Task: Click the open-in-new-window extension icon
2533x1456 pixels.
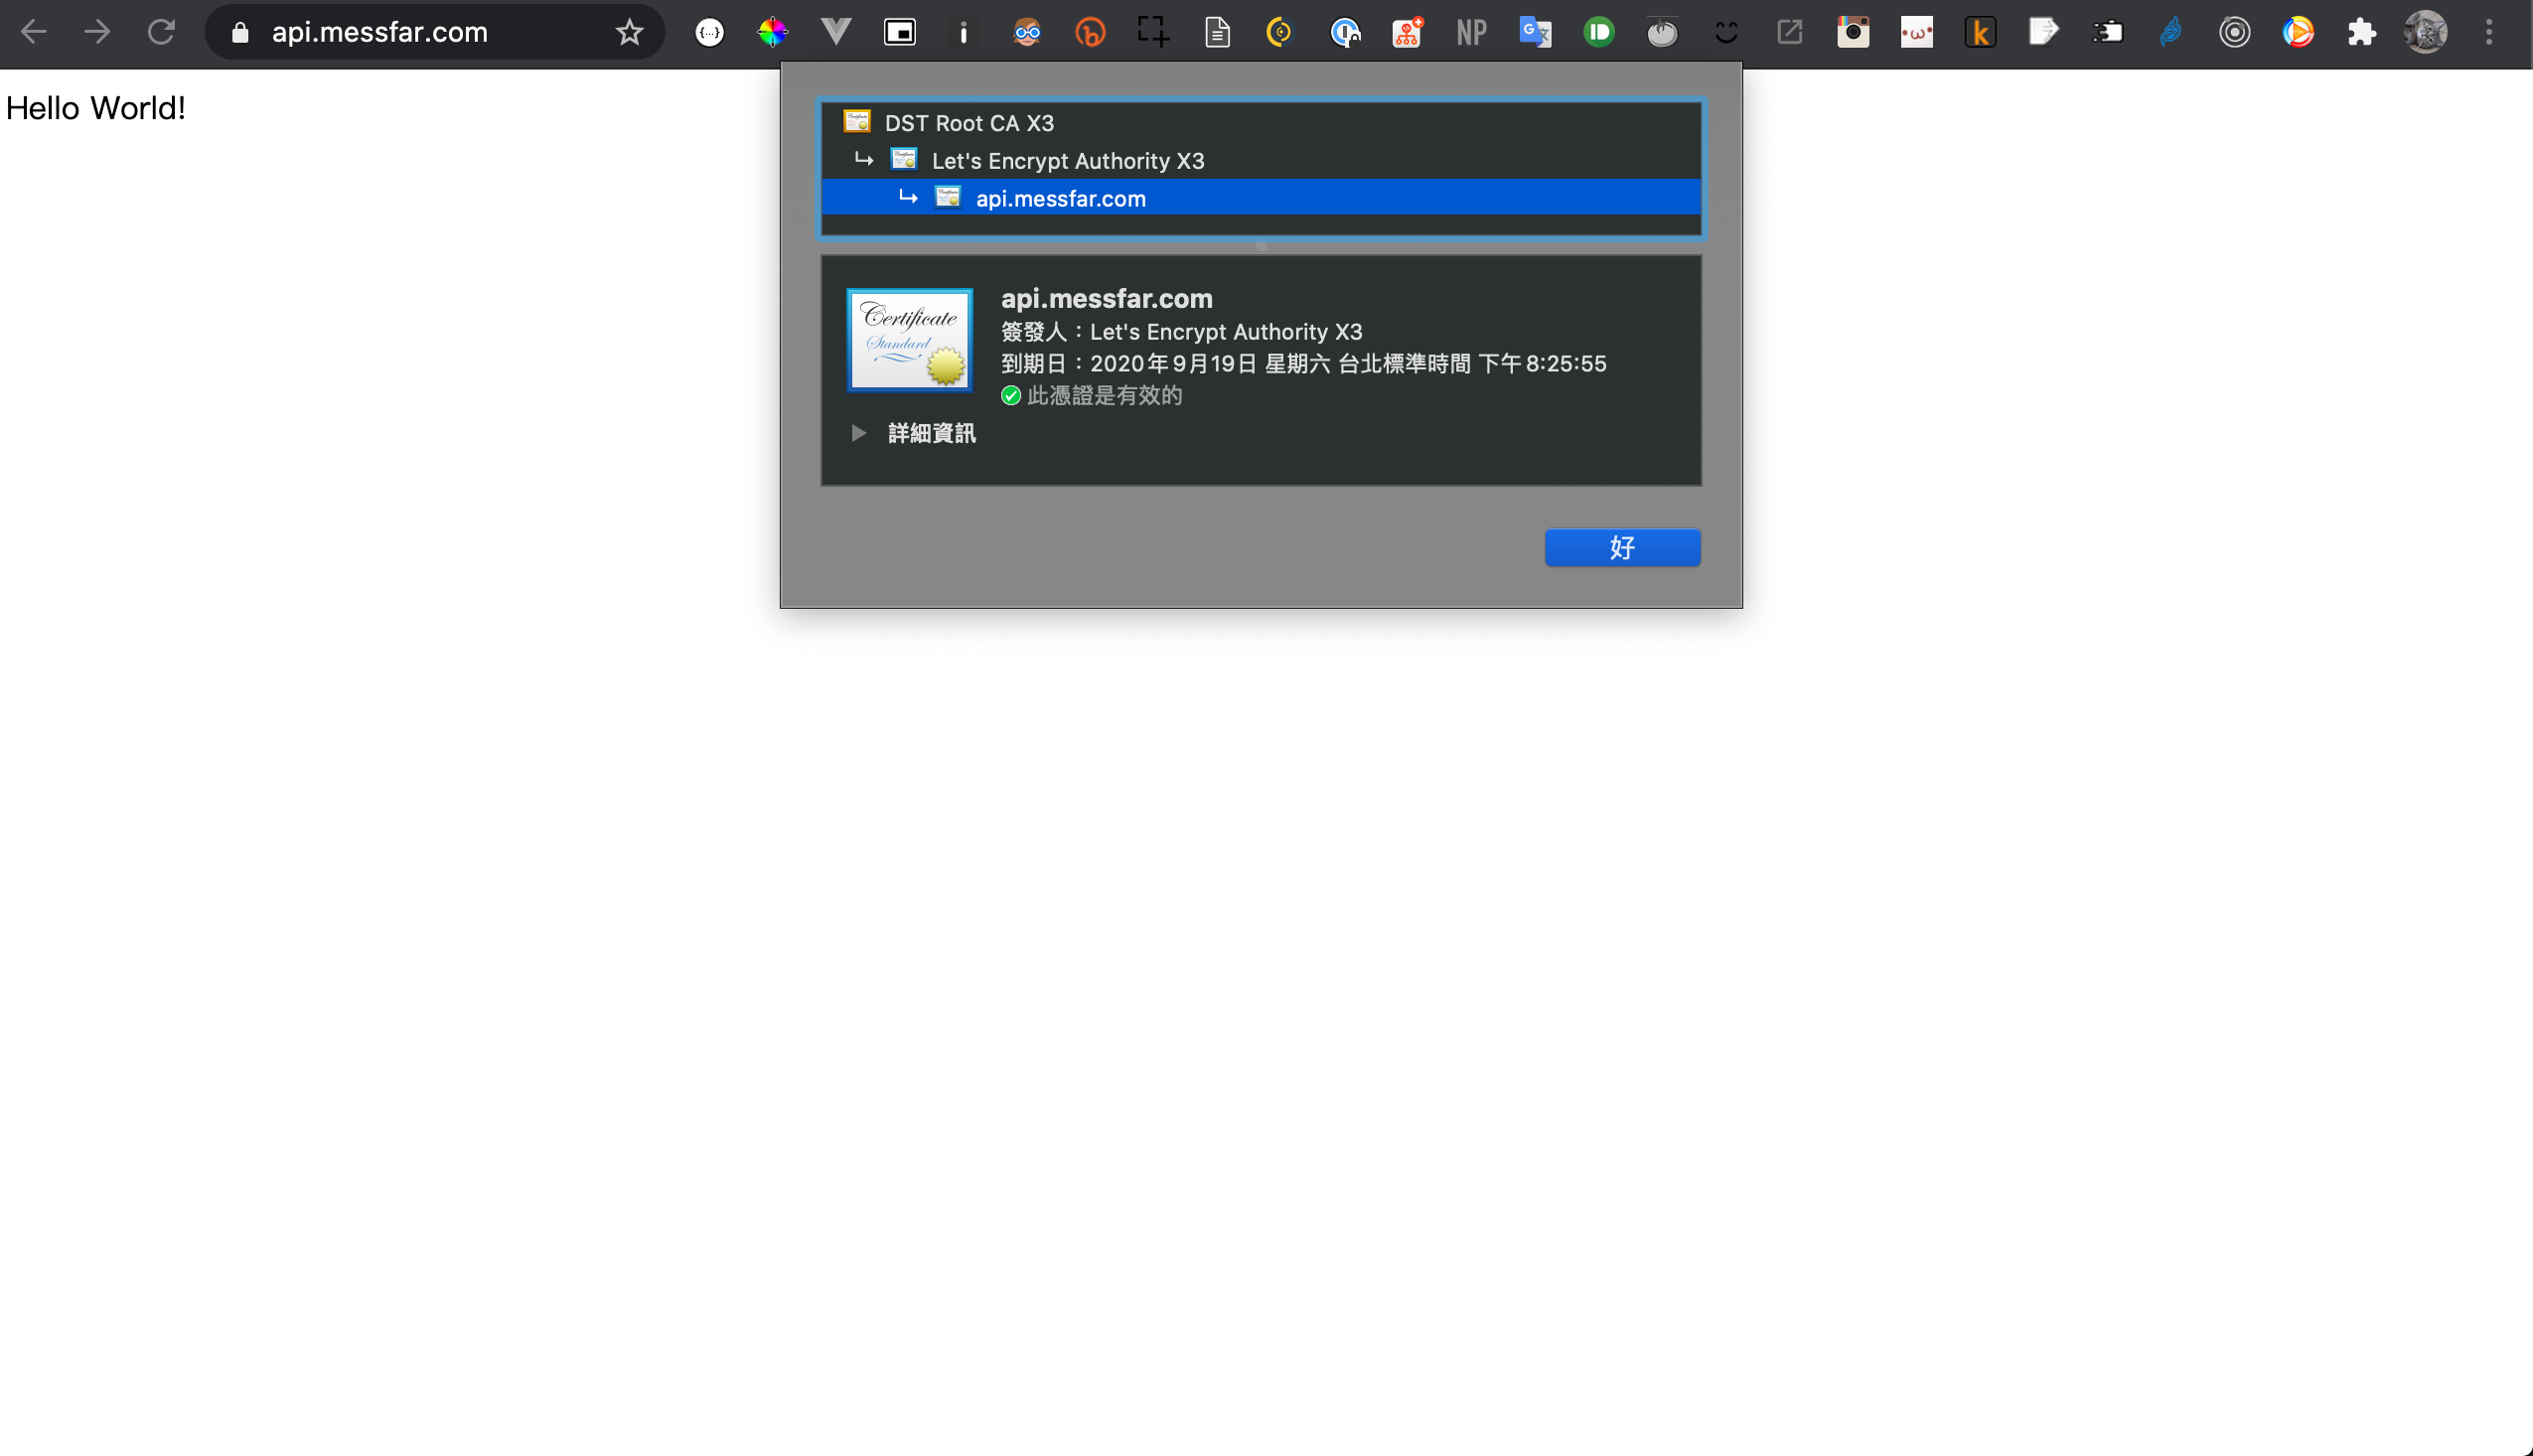Action: coord(1790,33)
